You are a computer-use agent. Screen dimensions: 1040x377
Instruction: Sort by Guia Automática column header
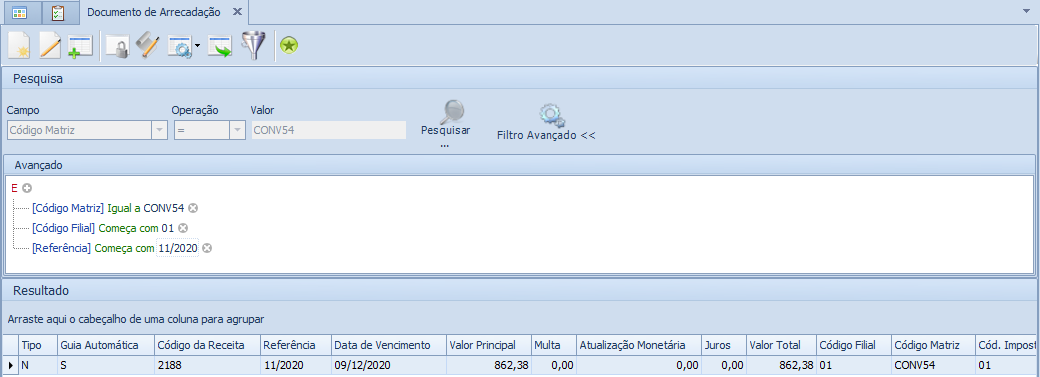[105, 345]
